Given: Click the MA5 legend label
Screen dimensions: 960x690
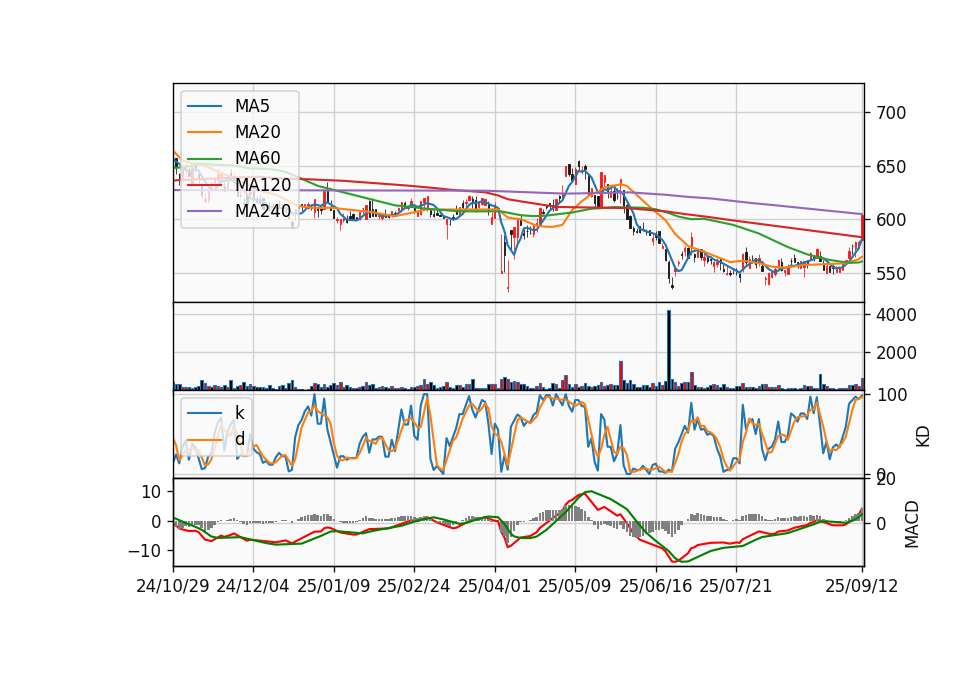Looking at the screenshot, I should click(x=252, y=106).
